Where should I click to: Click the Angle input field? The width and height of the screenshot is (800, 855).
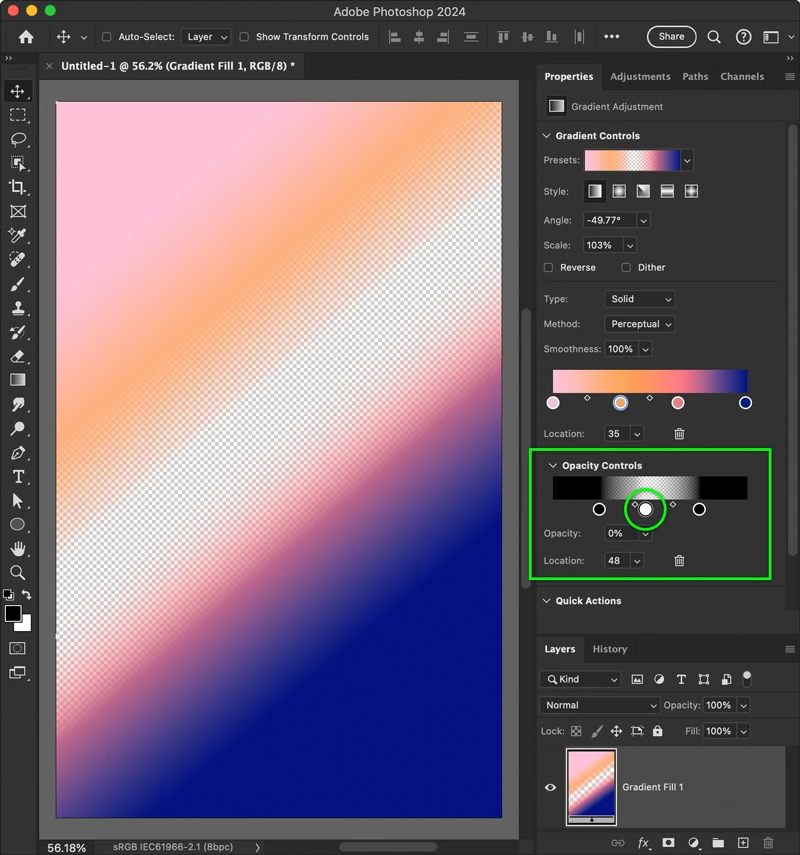(609, 220)
